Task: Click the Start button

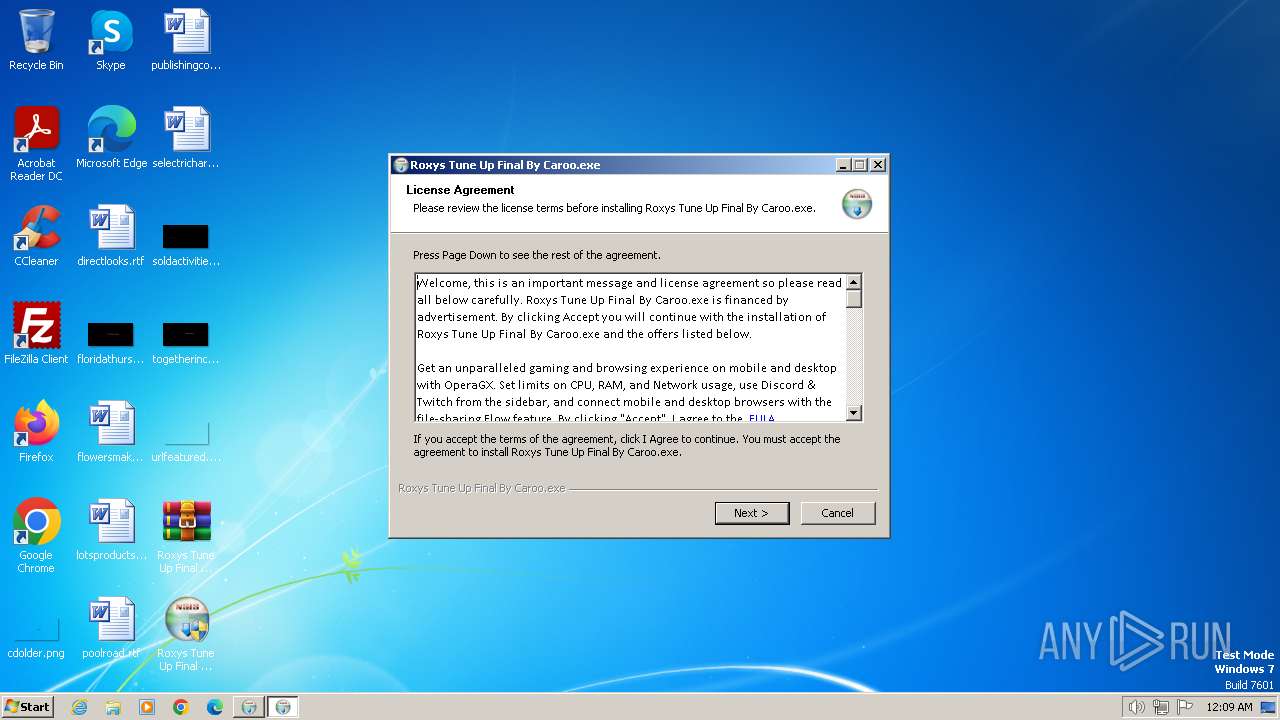Action: [27, 707]
